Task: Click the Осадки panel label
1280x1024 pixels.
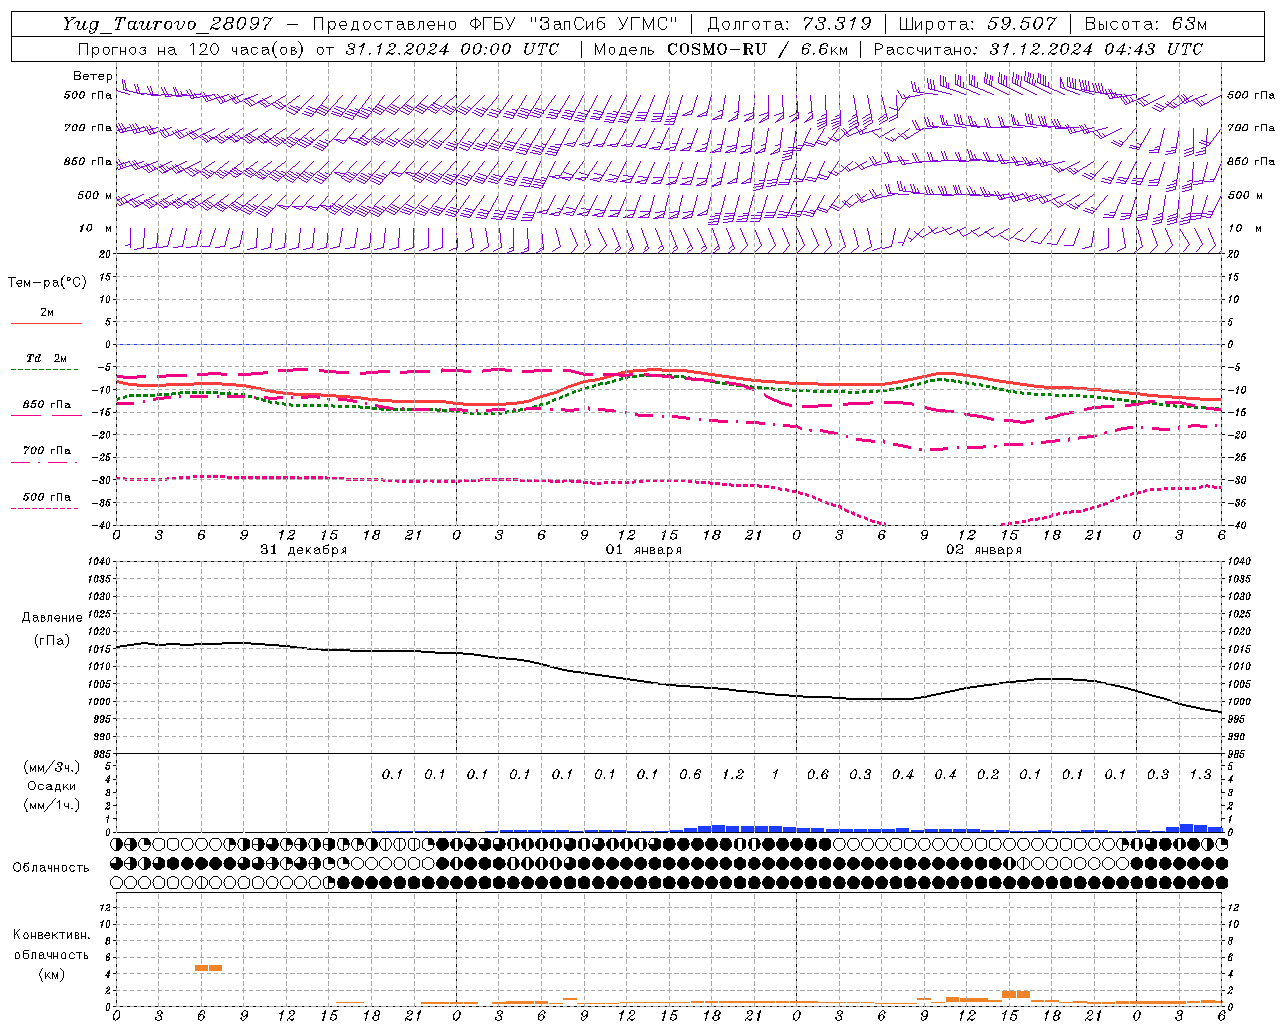Action: point(52,786)
